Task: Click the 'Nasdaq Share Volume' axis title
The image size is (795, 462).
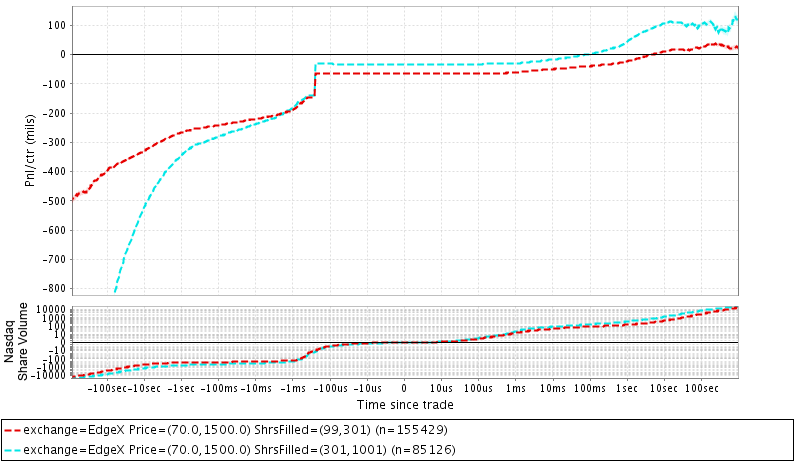Action: coord(16,340)
